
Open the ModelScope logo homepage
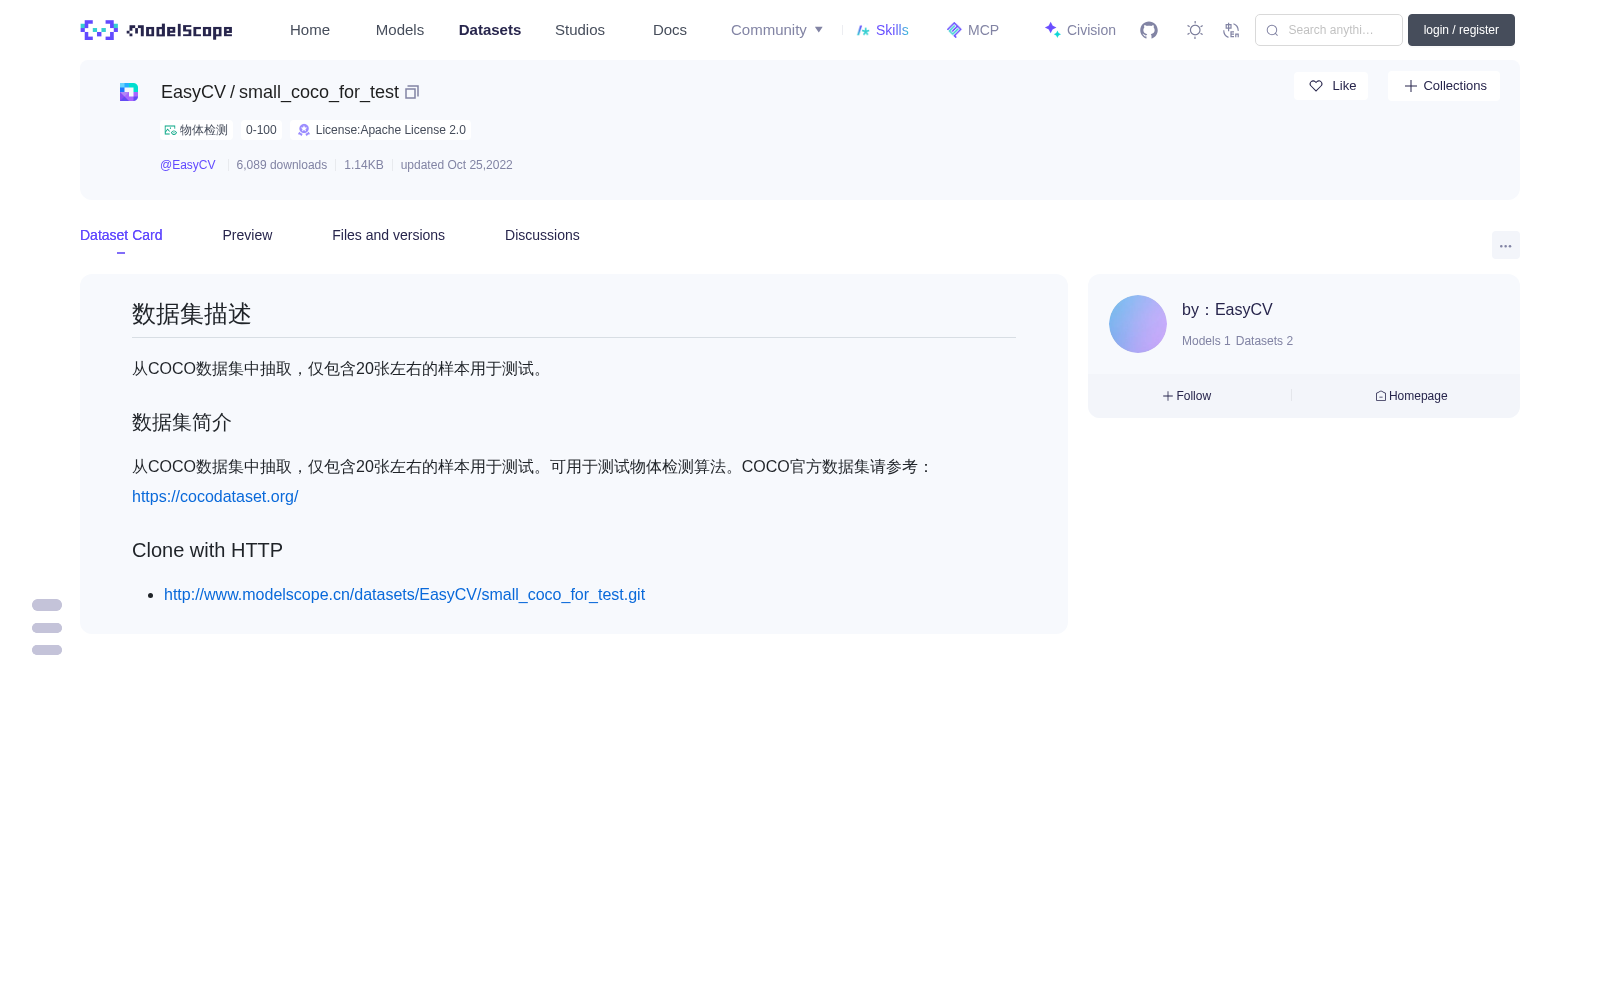pyautogui.click(x=156, y=30)
